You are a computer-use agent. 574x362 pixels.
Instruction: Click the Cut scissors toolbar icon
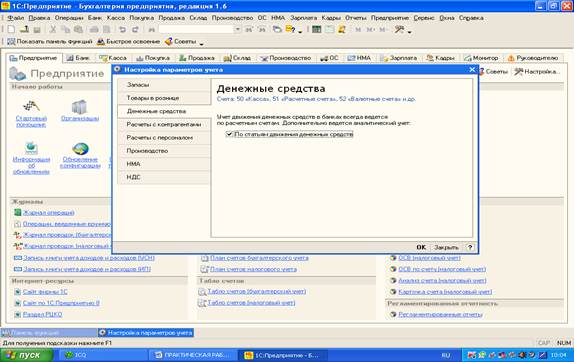(53, 30)
